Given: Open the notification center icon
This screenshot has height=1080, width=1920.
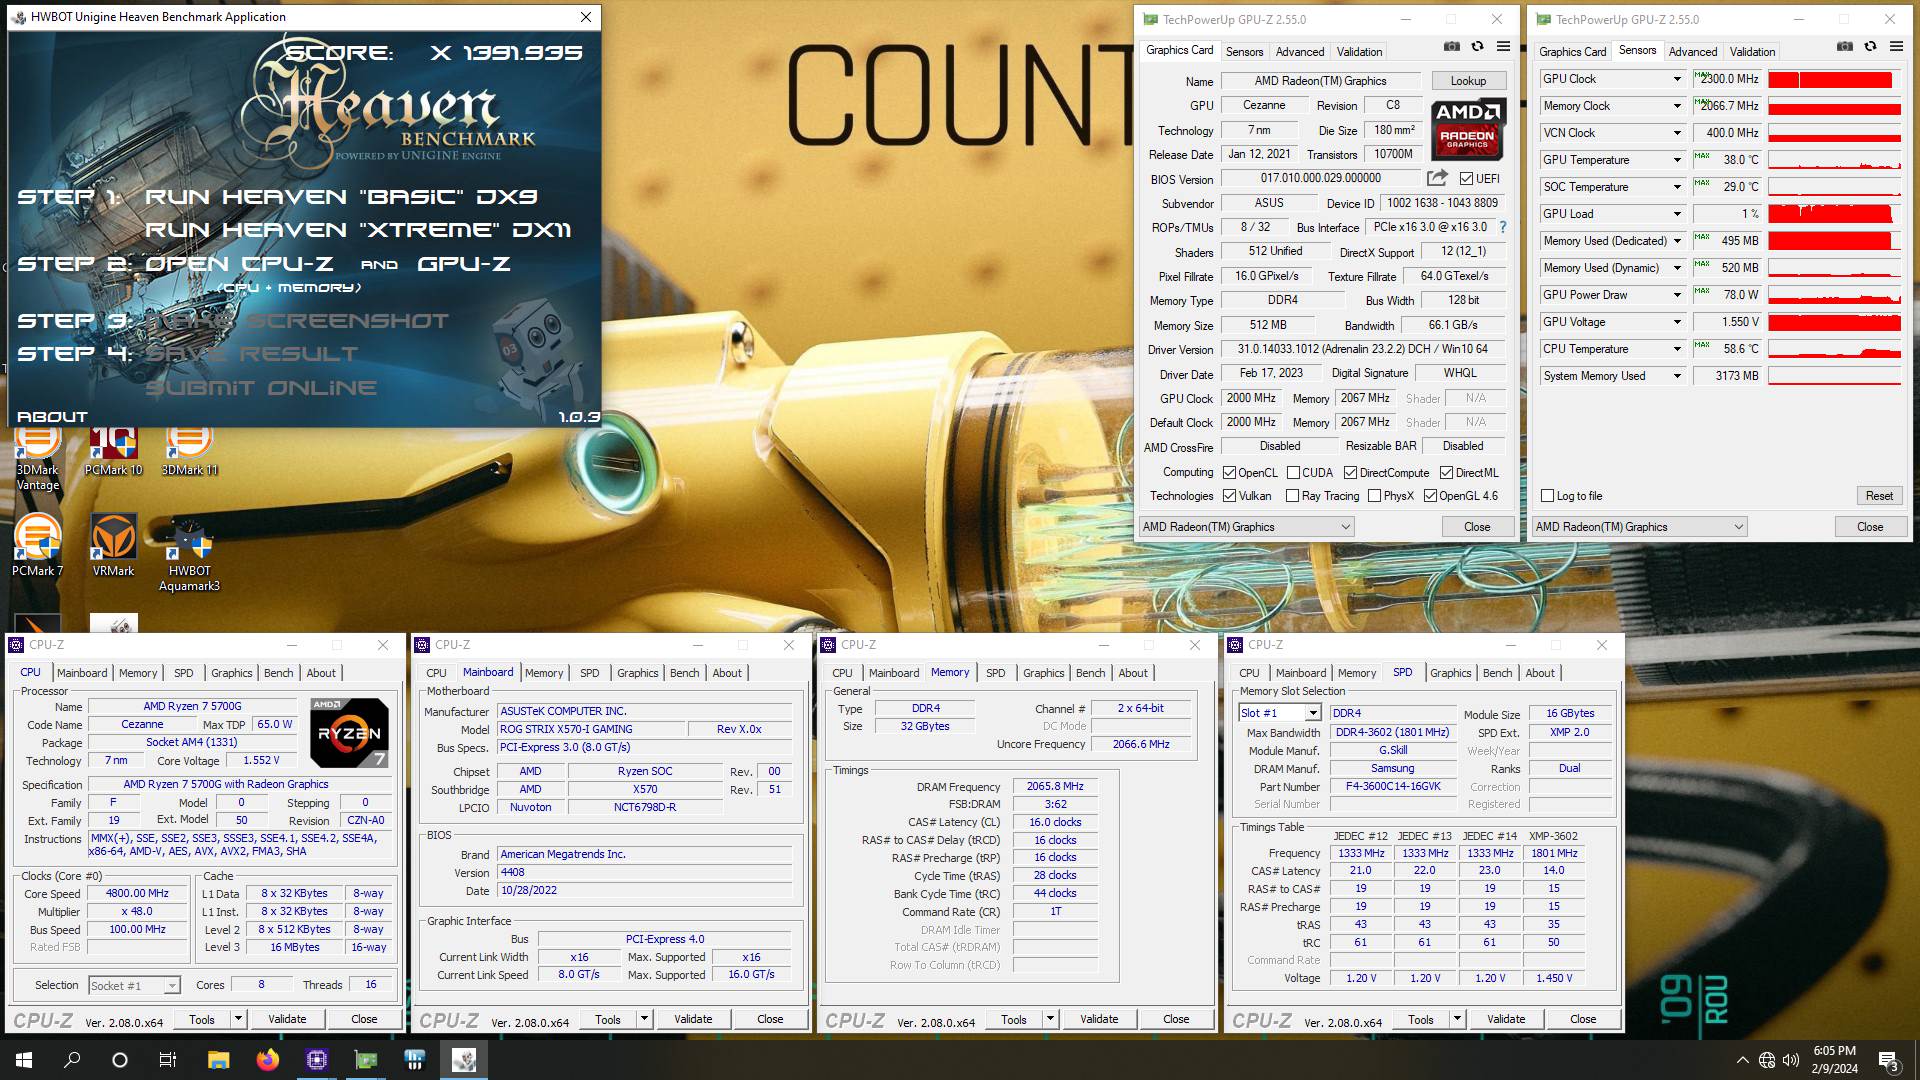Looking at the screenshot, I should click(x=1888, y=1060).
